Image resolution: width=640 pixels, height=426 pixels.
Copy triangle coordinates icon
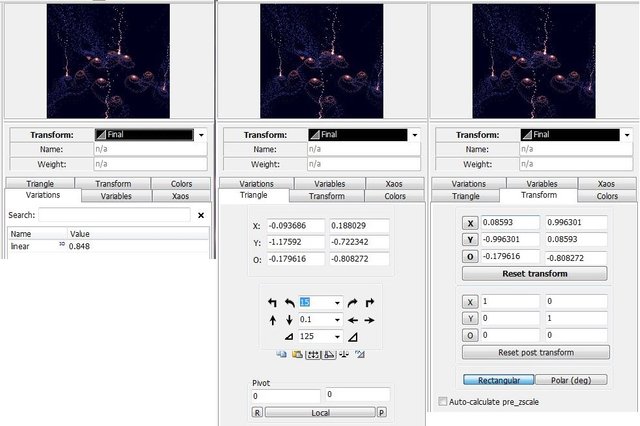coord(281,354)
